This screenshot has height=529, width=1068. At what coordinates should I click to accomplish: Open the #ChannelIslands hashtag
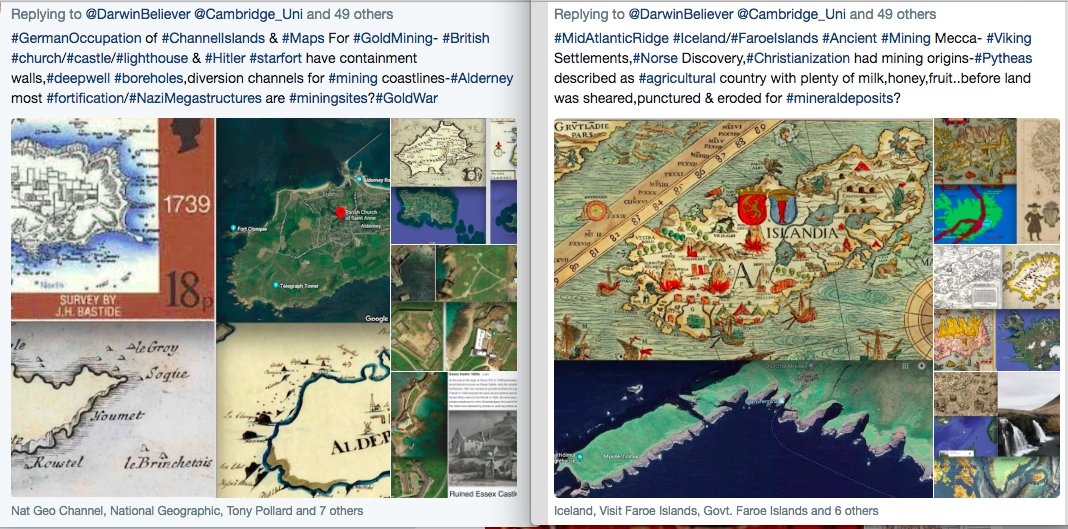pyautogui.click(x=213, y=39)
